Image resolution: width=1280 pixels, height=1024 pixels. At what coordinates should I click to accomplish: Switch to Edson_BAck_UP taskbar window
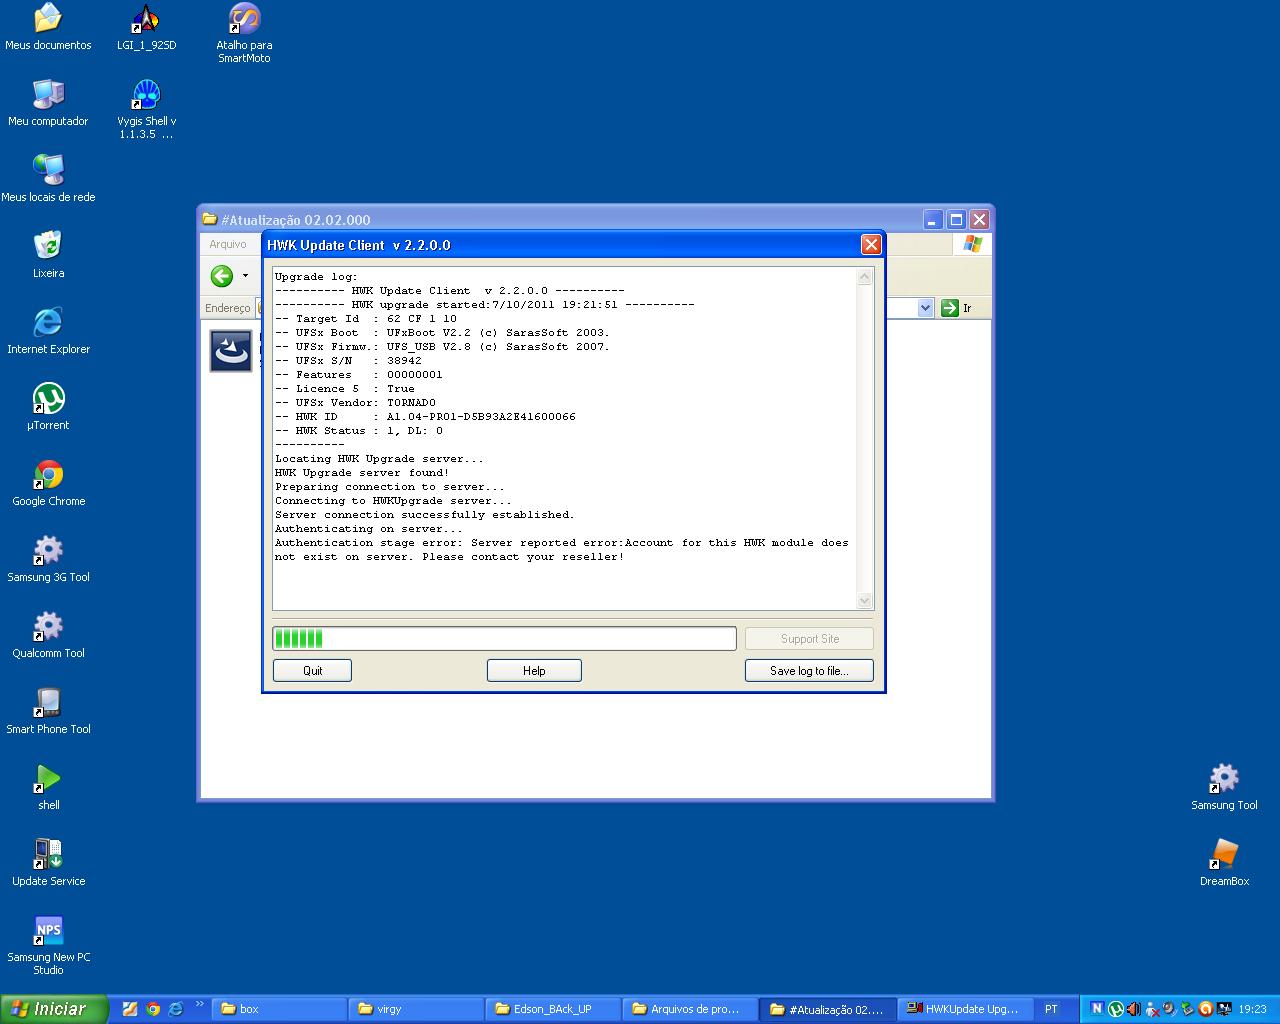(554, 1009)
